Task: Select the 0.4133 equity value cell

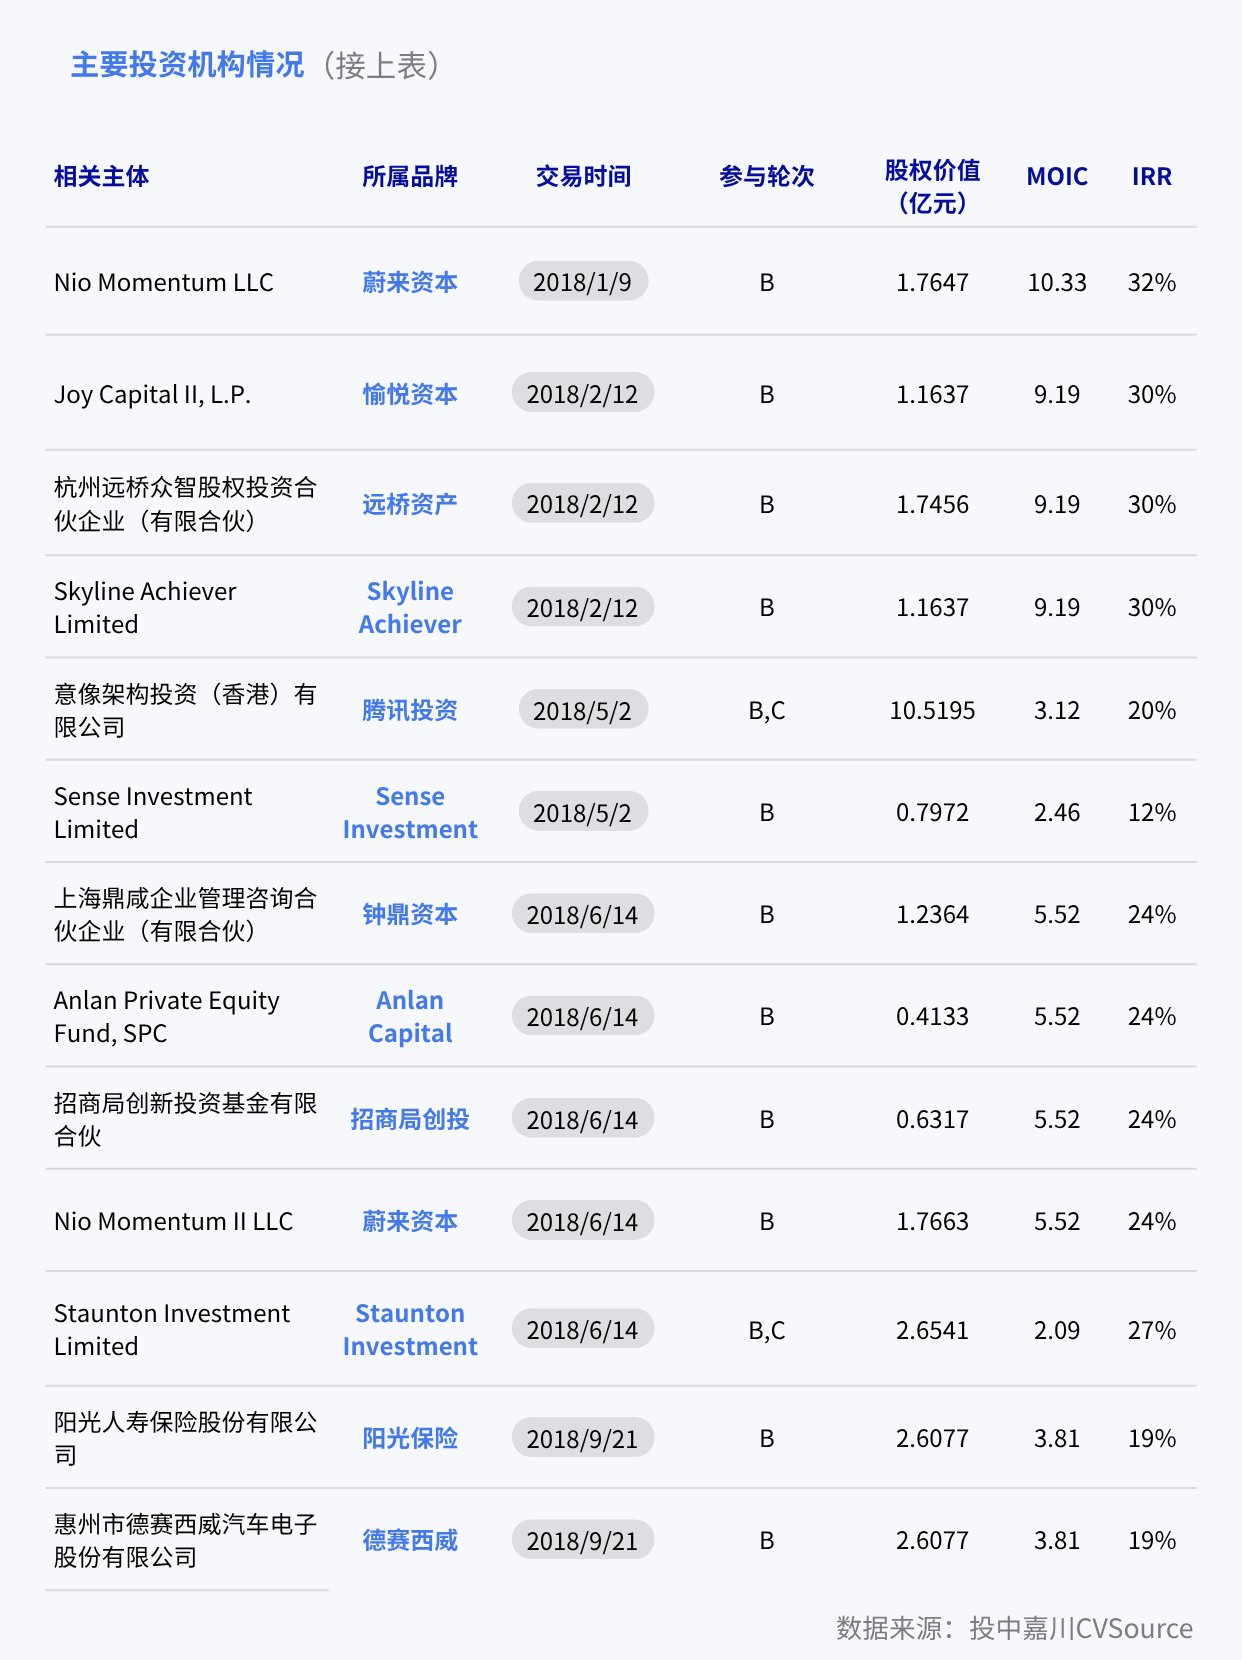Action: (932, 1016)
